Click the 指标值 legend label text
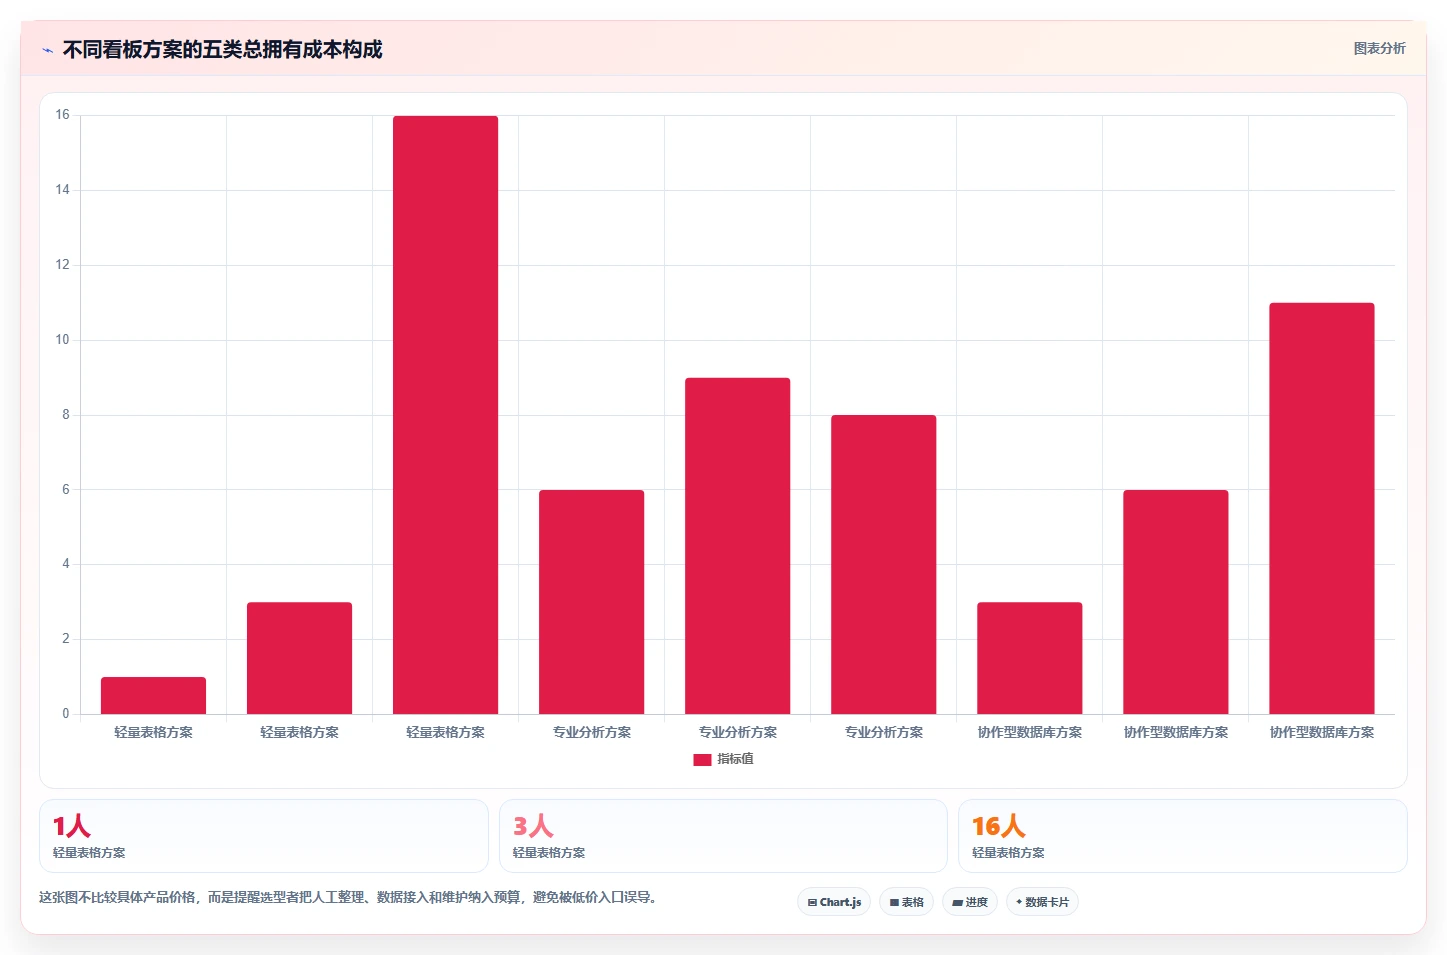 pos(735,760)
